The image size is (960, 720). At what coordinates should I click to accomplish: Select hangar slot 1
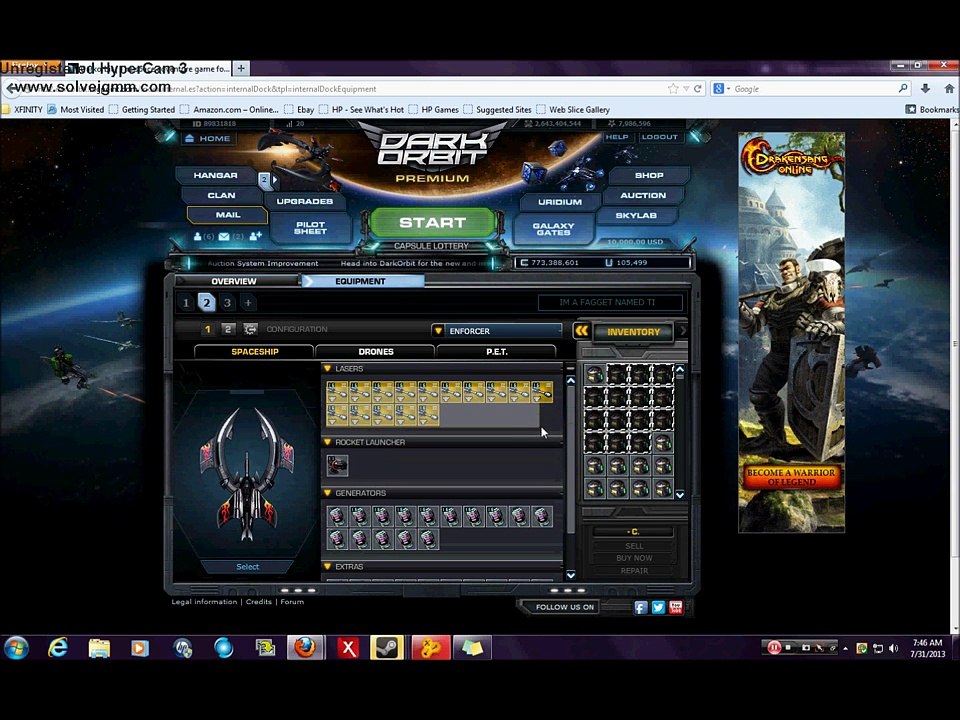coord(186,302)
